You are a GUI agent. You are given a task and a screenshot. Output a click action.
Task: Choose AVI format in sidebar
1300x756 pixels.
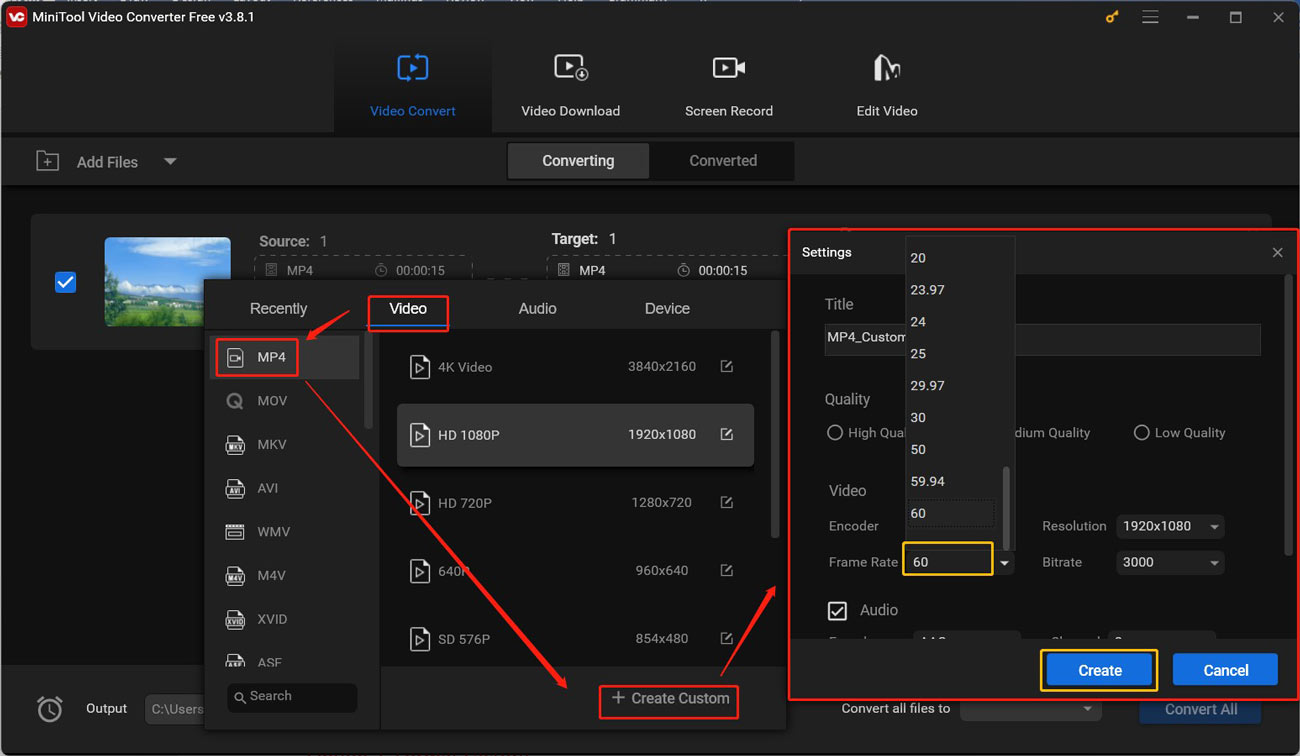(x=285, y=488)
